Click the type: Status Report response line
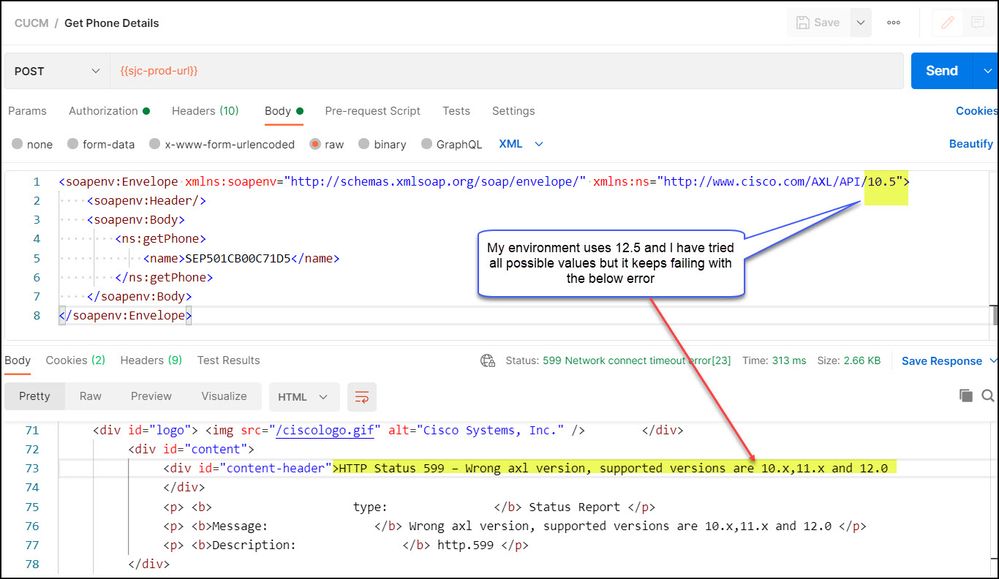 pyautogui.click(x=409, y=507)
